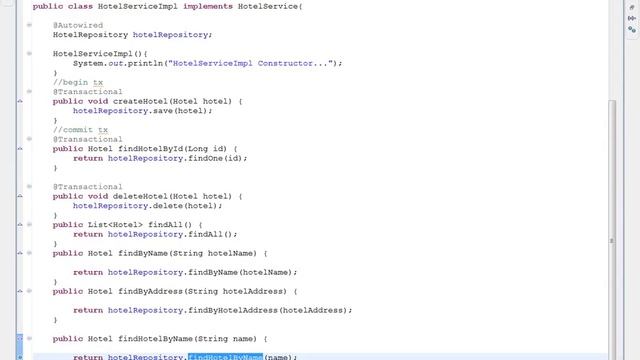640x360 pixels.
Task: Click the override marker beside deleteHotel method
Action: tap(20, 196)
